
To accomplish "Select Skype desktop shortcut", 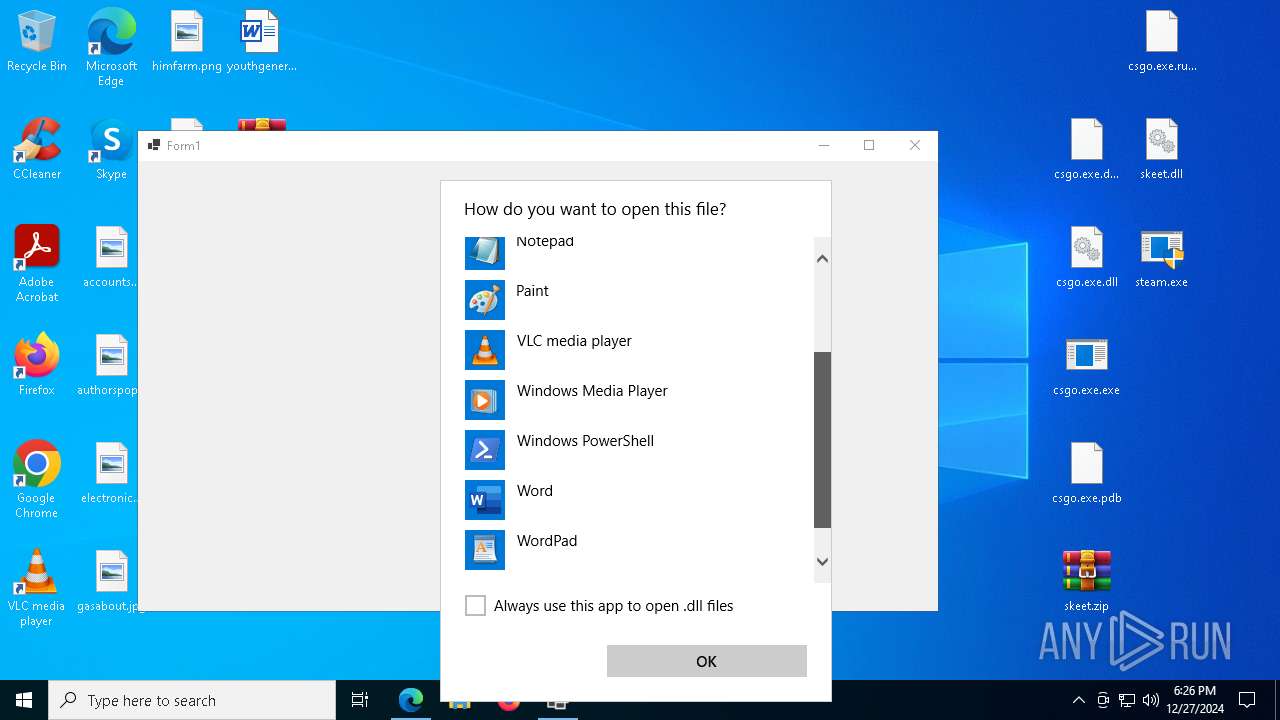I will pyautogui.click(x=111, y=150).
